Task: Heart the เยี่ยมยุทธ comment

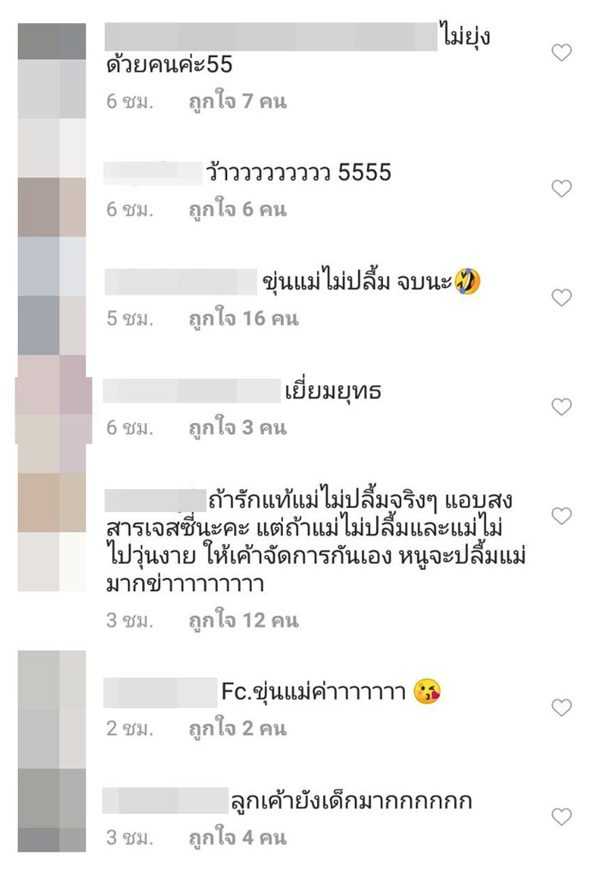Action: (x=561, y=406)
